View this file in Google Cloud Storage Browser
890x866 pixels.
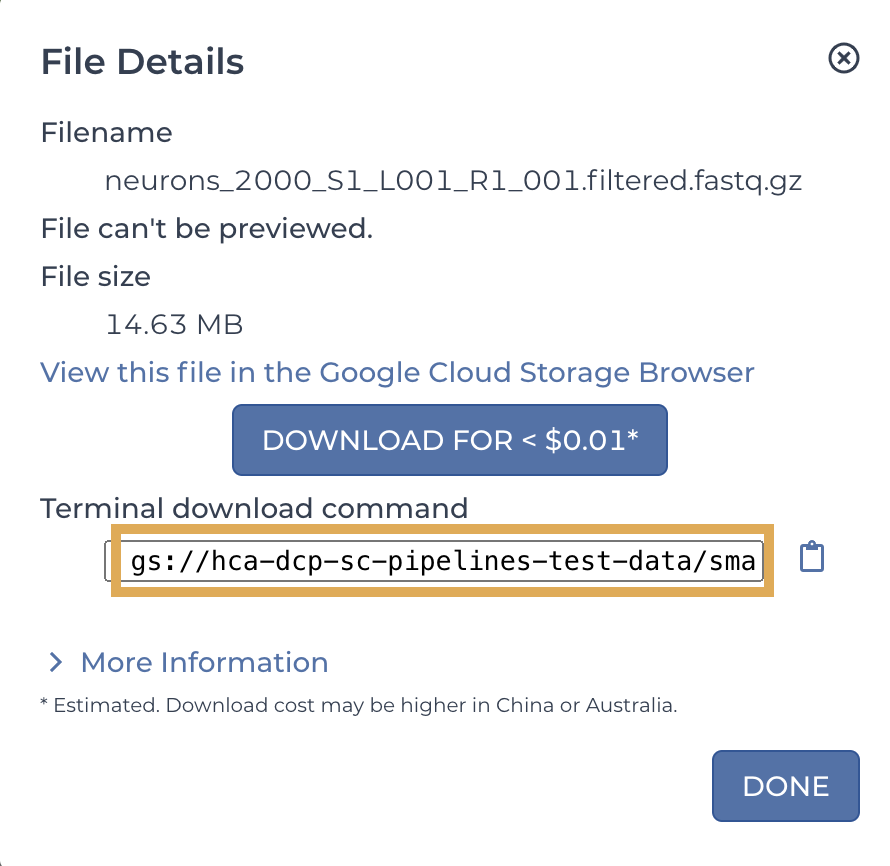[x=397, y=373]
